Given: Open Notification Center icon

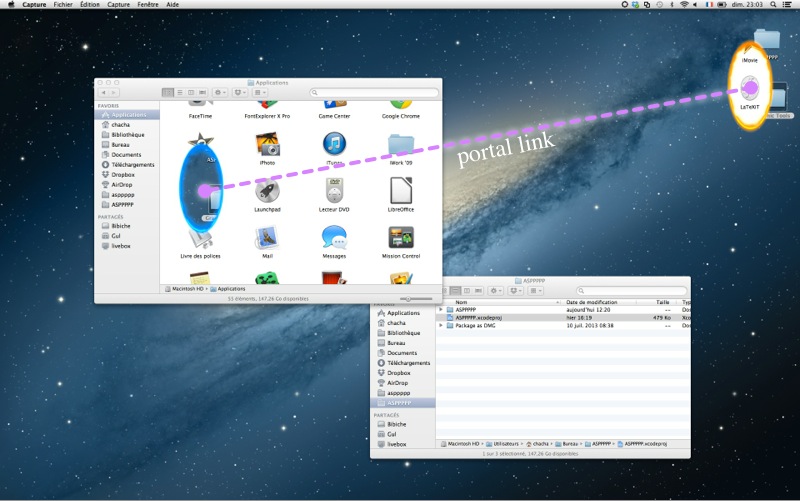Looking at the screenshot, I should tap(787, 5).
